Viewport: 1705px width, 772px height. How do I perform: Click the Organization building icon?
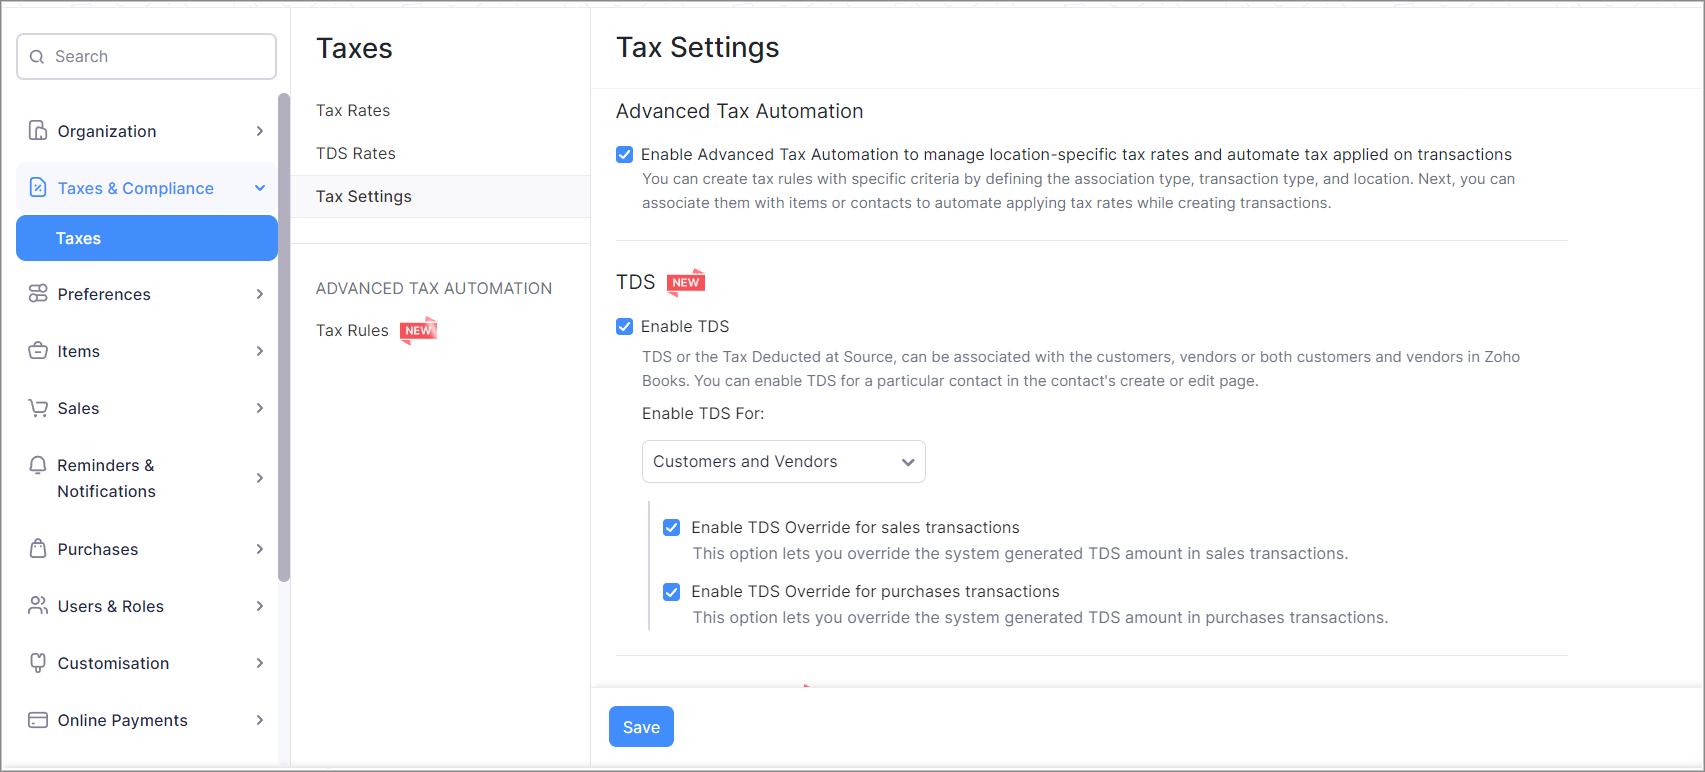pos(38,131)
